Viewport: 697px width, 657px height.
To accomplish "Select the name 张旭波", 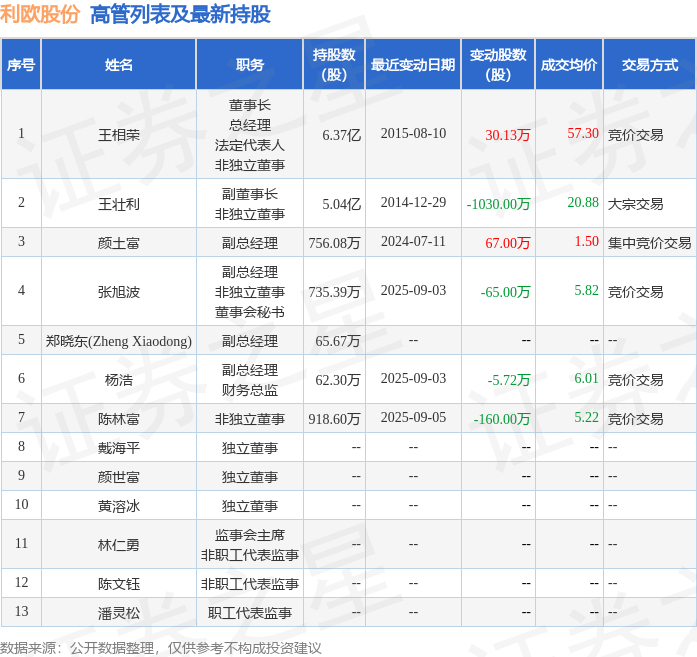I will pos(119,292).
